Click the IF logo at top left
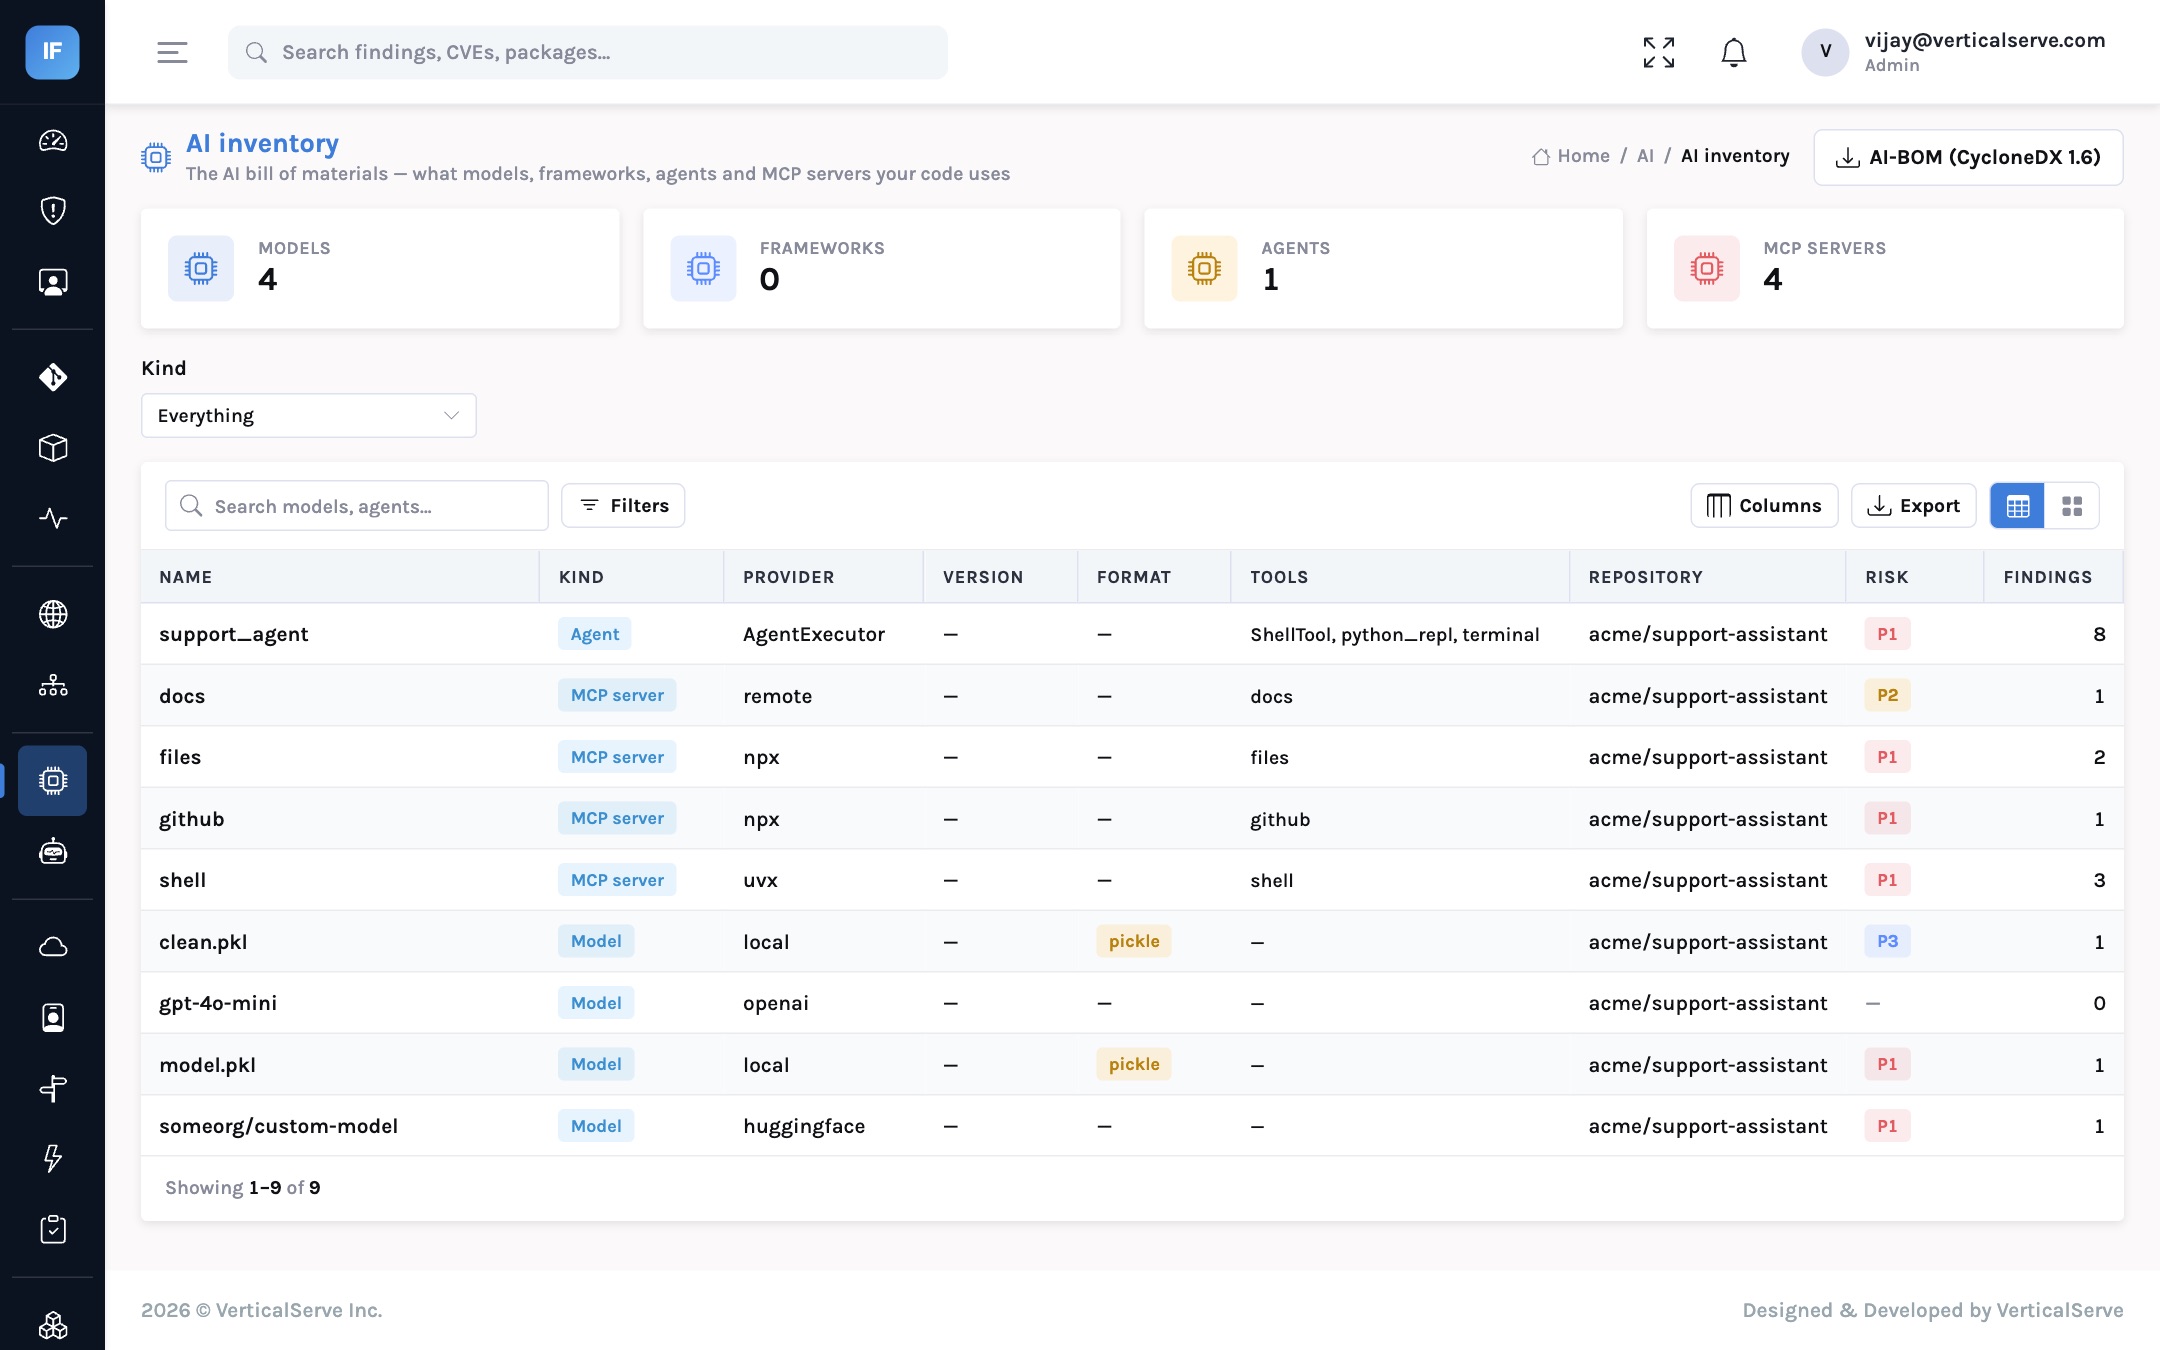 52,52
